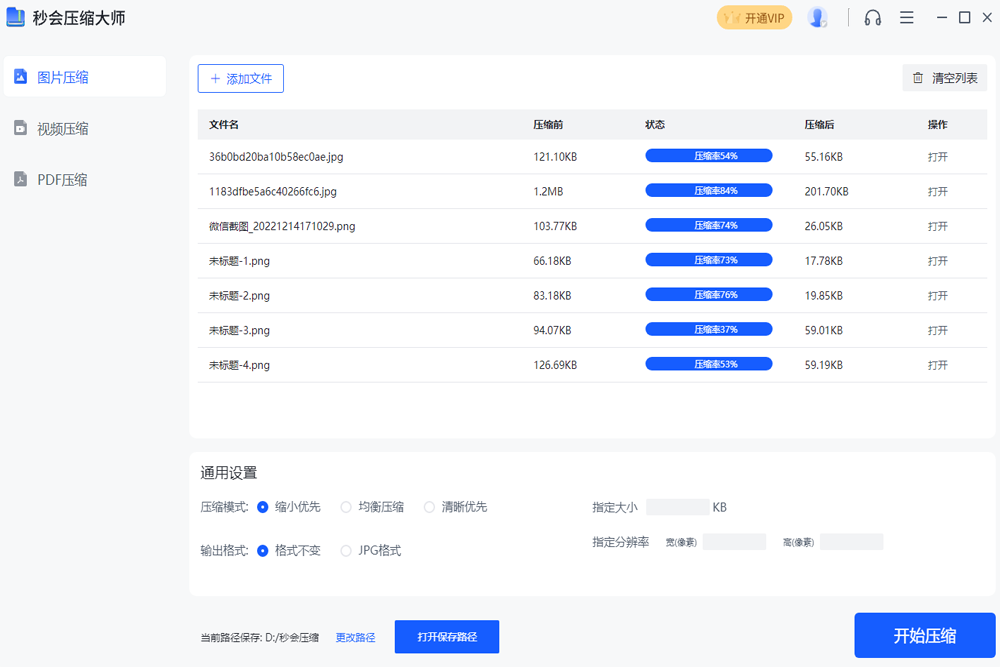Viewport: 1000px width, 667px height.
Task: Click the 压缩率84% progress bar
Action: coord(709,190)
